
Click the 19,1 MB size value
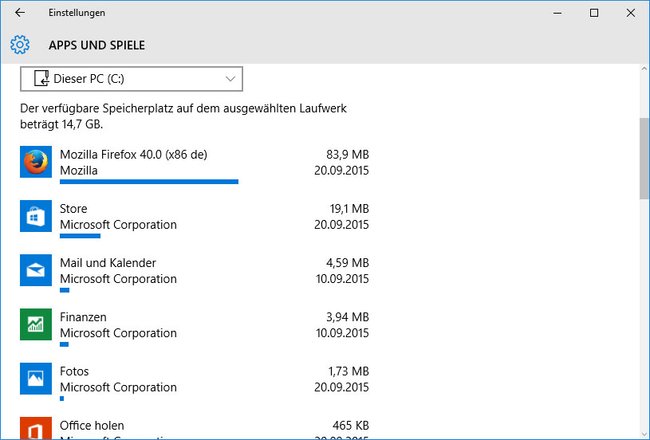coord(349,209)
